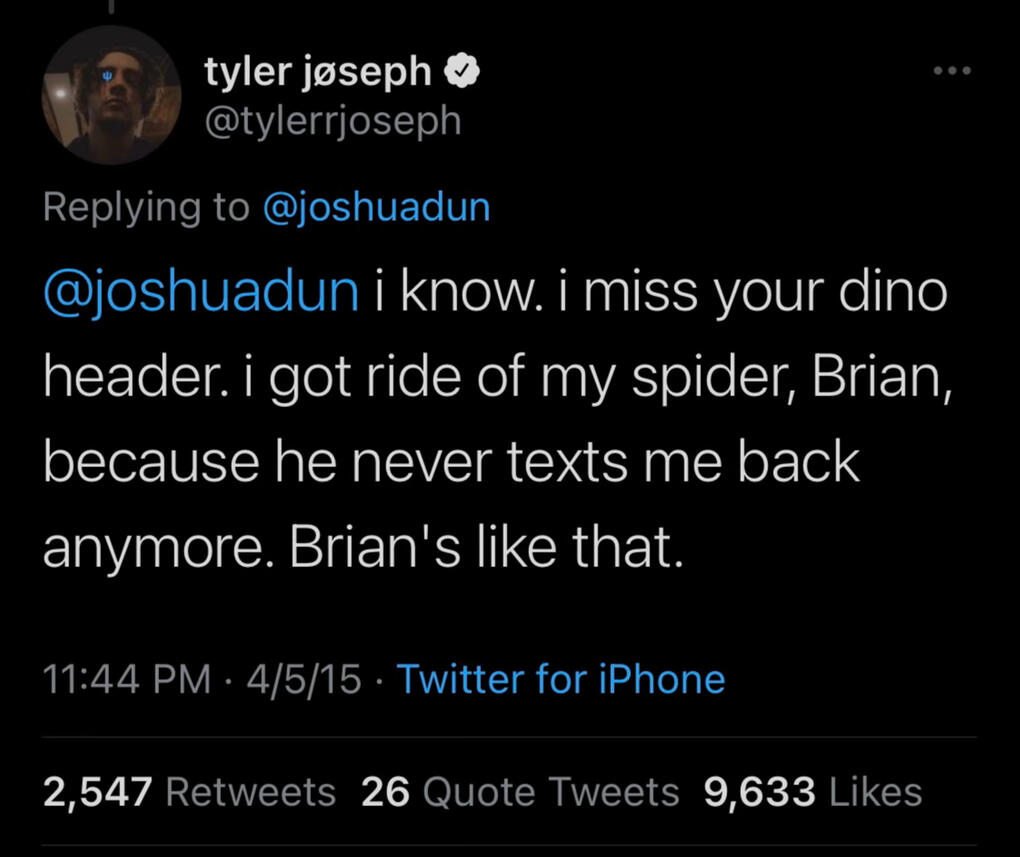This screenshot has width=1020, height=857.
Task: Open tyler jøseph's profile picture
Action: pyautogui.click(x=111, y=95)
